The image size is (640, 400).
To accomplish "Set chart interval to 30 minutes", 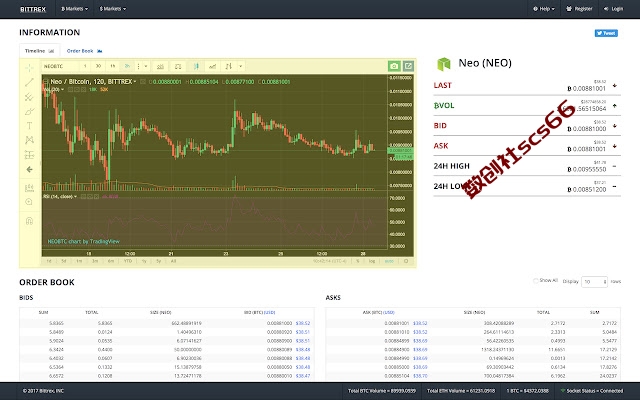I will 98,66.
